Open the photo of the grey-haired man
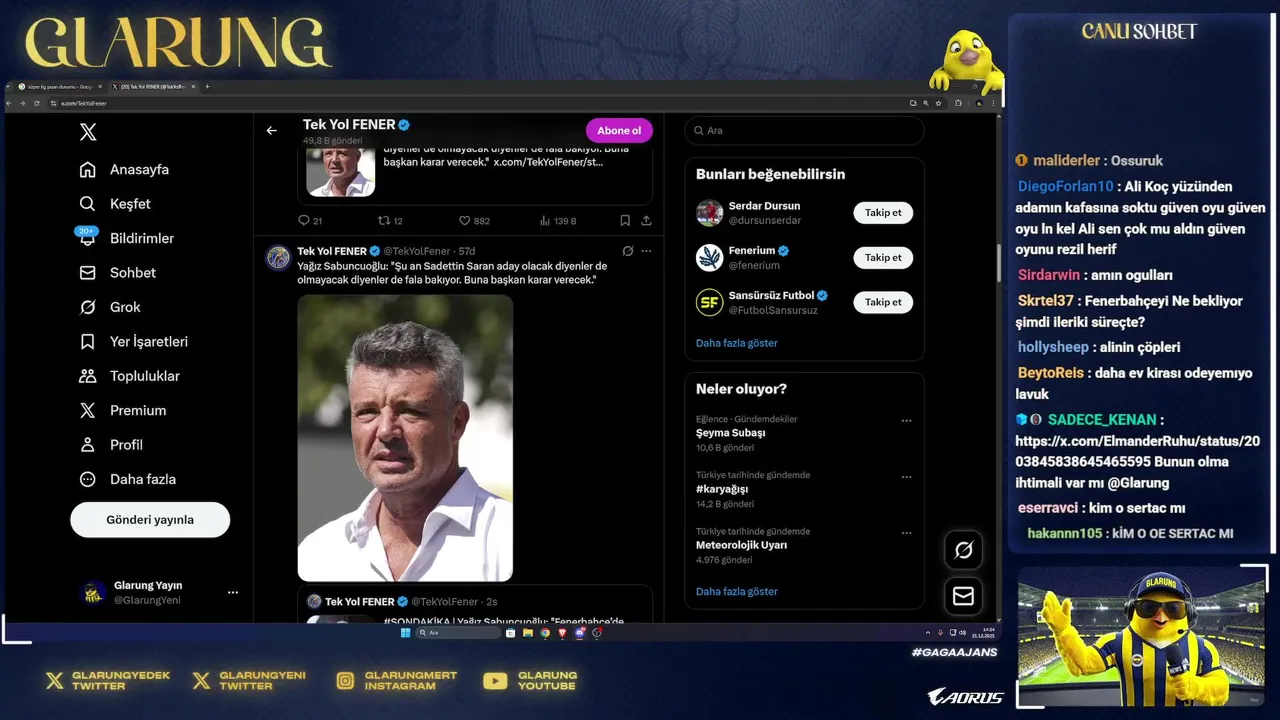 point(405,438)
